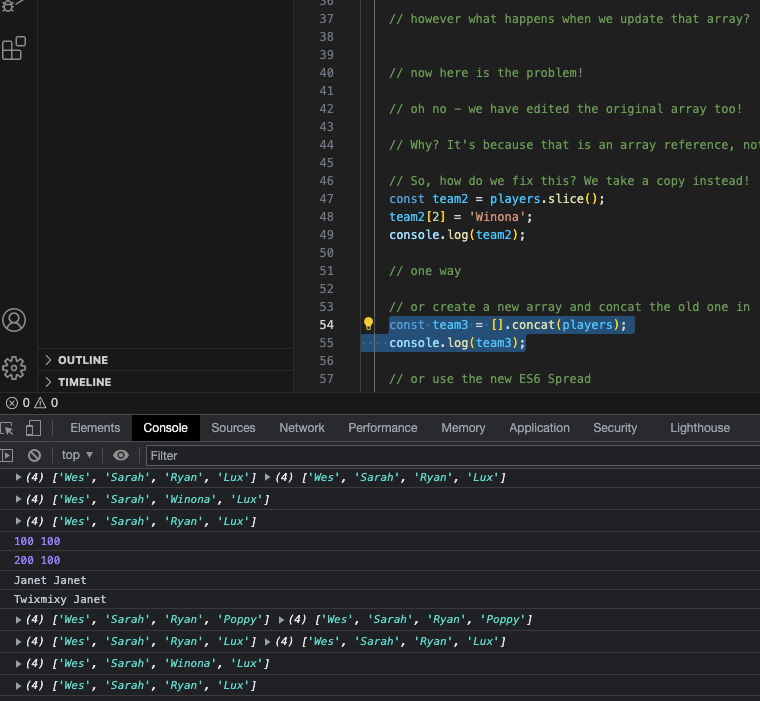Clear the console with the ban icon
Viewport: 760px width, 701px height.
pyautogui.click(x=33, y=455)
